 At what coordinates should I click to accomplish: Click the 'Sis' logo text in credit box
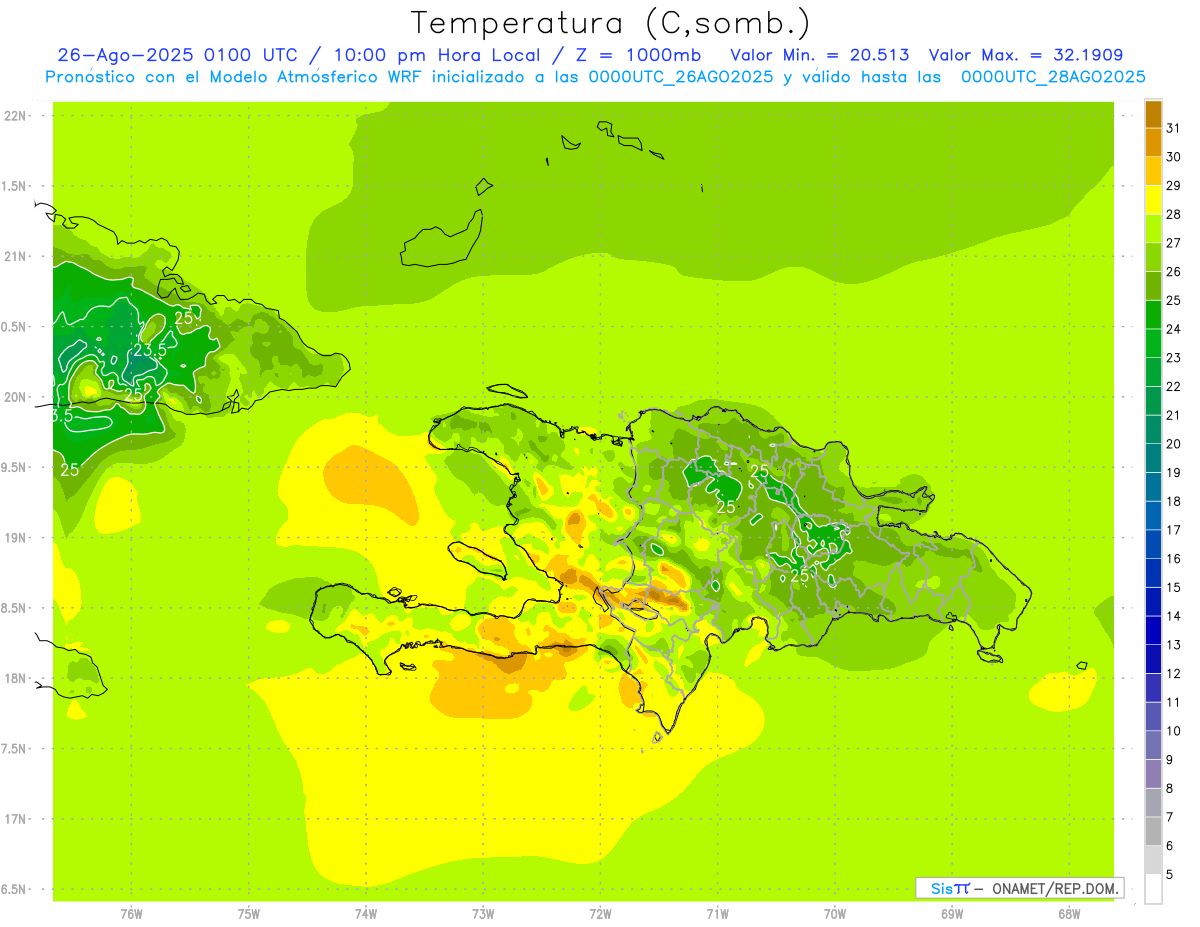(941, 888)
